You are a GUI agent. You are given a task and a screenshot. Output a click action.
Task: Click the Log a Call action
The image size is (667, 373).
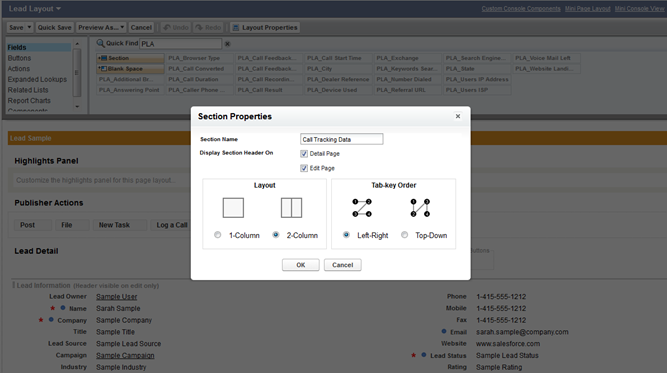tap(171, 225)
